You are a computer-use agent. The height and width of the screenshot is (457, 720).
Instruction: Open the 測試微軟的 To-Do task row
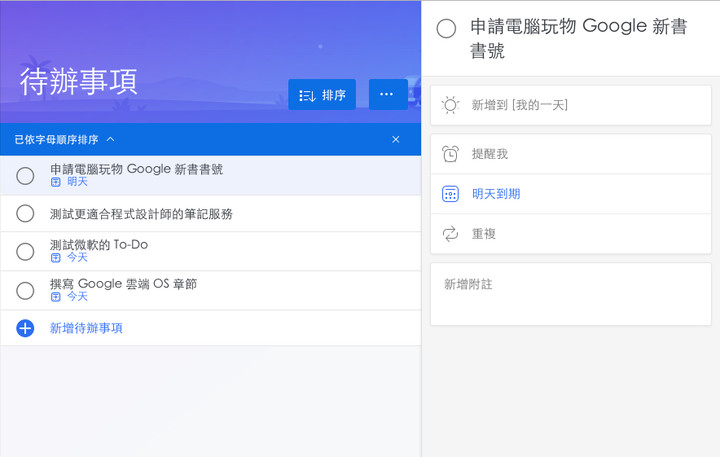click(210, 251)
